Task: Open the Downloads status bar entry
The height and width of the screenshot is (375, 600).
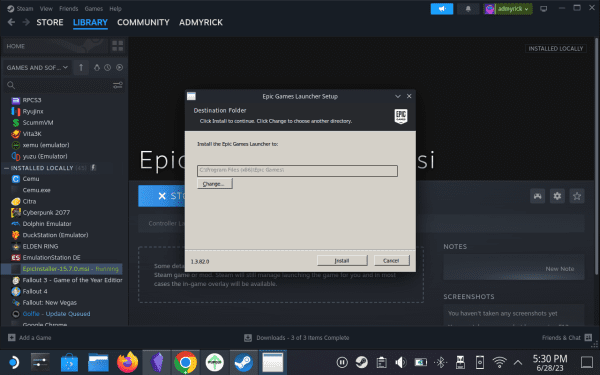Action: (297, 338)
